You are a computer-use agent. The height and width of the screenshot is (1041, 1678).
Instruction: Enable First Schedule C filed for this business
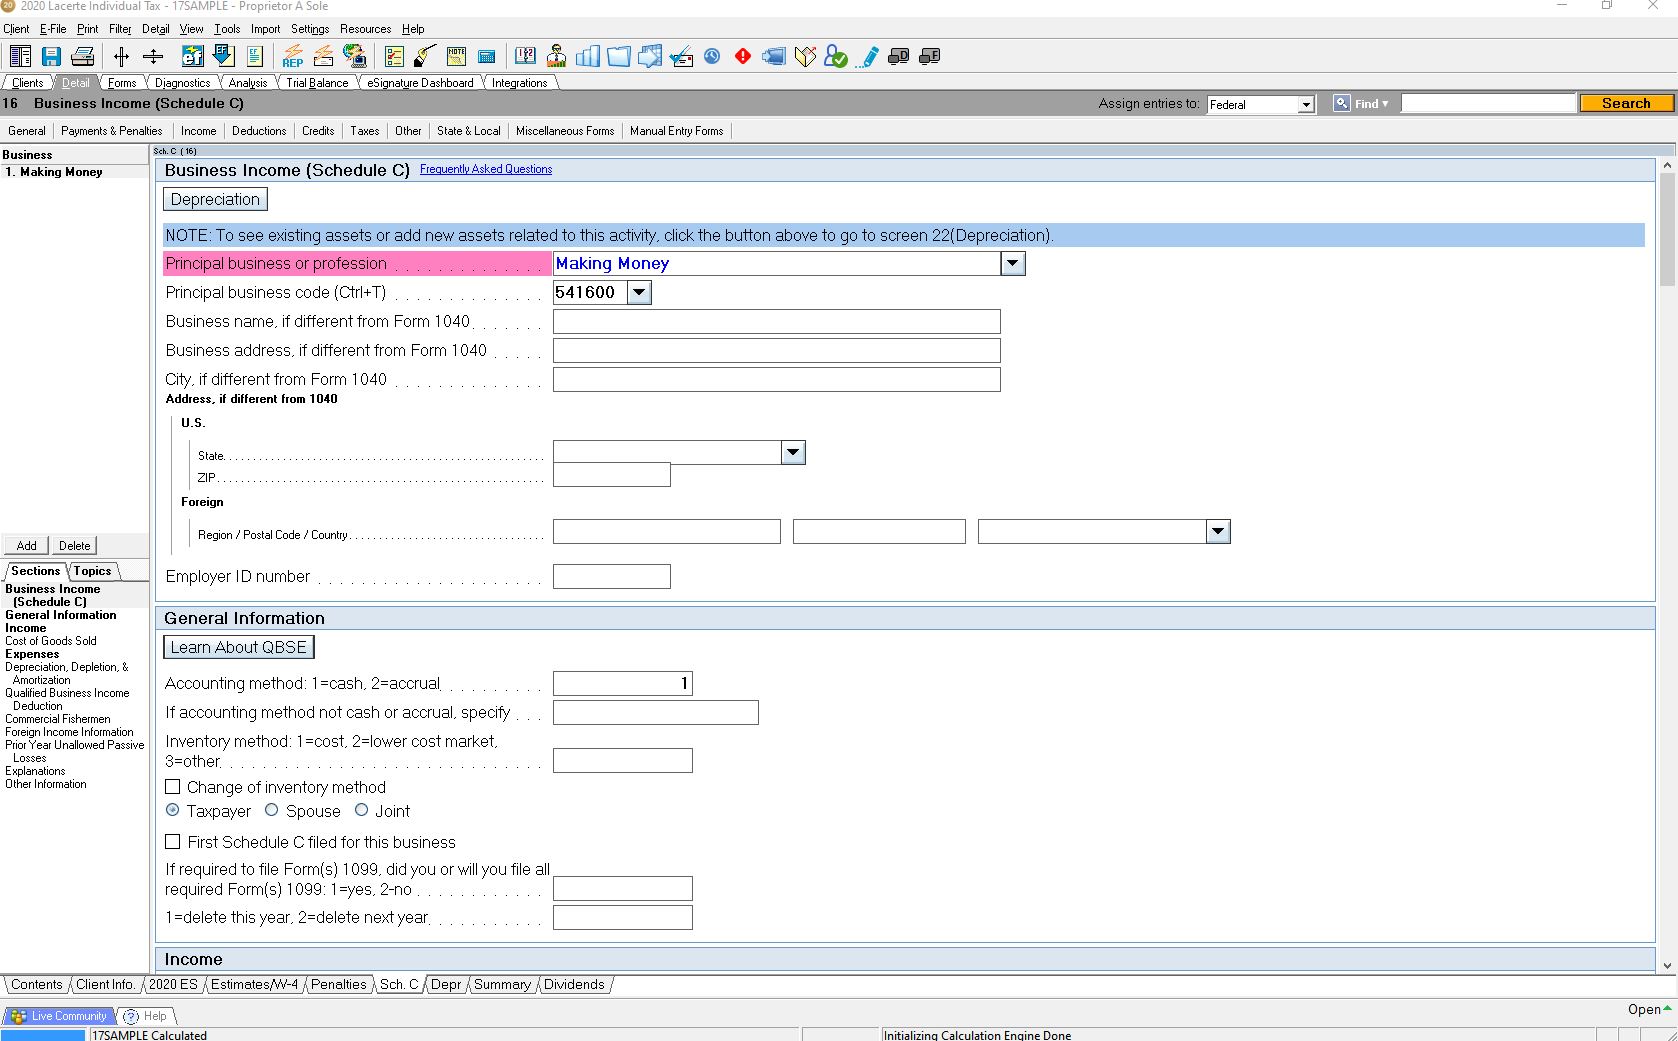[x=172, y=842]
